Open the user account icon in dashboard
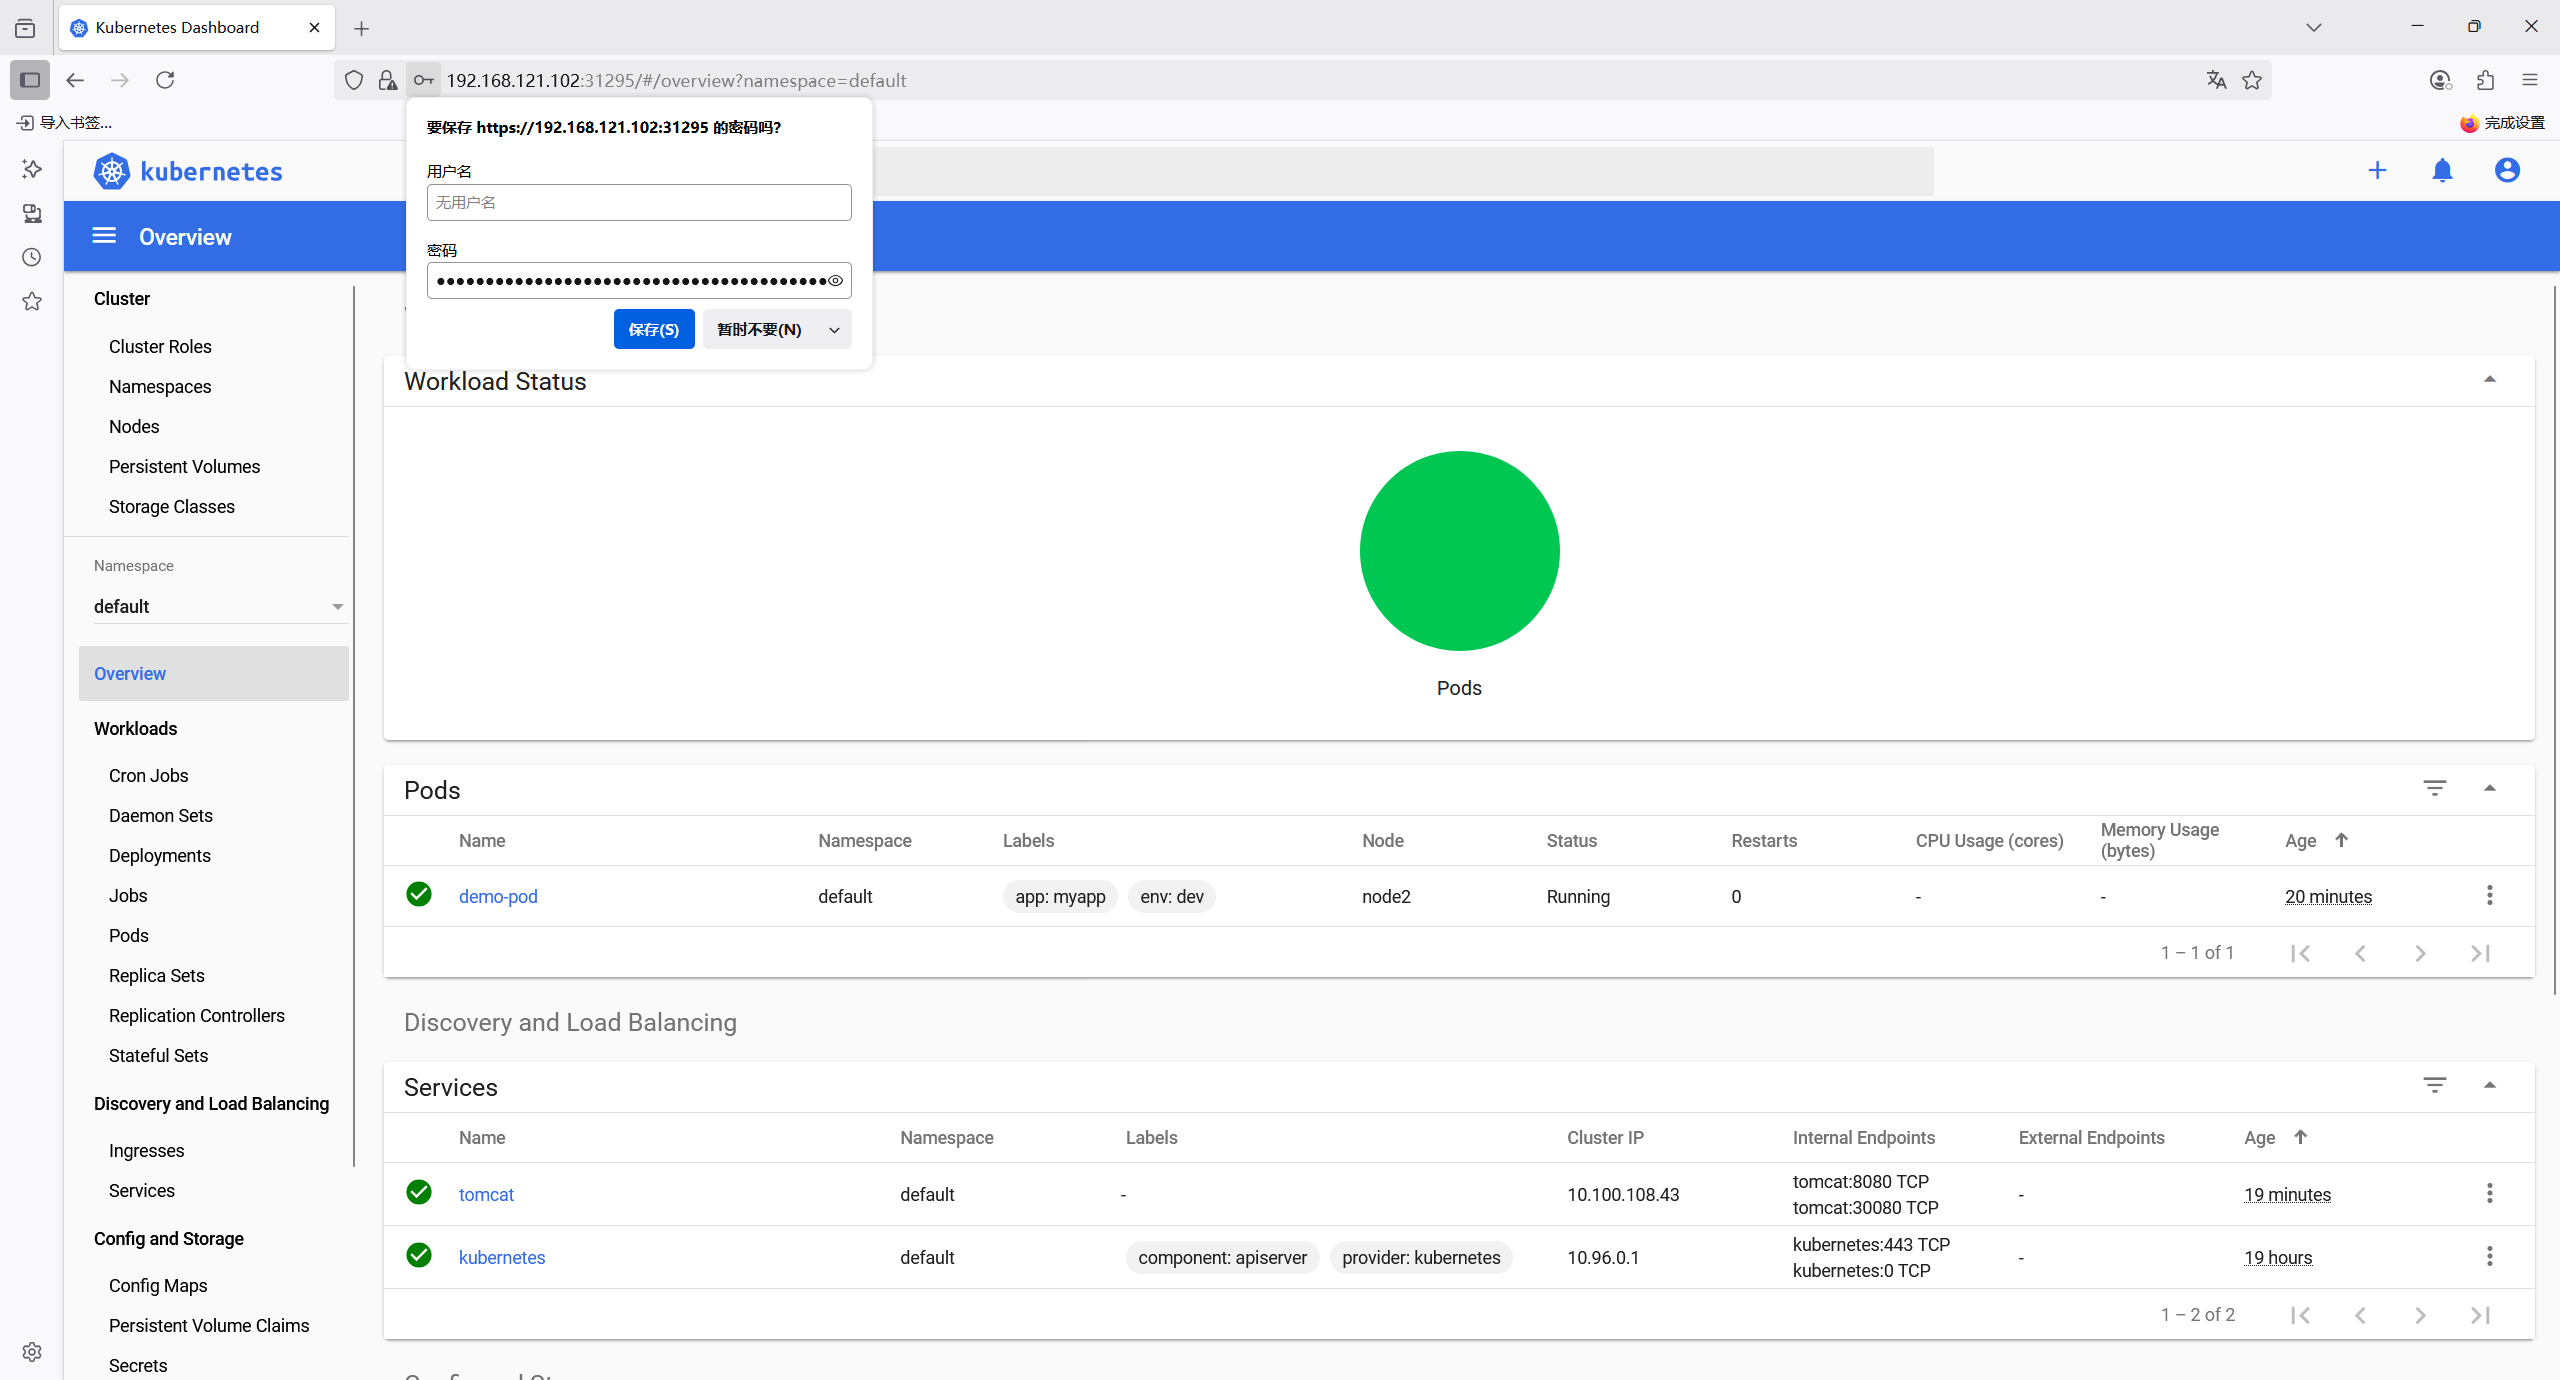Viewport: 2560px width, 1380px height. point(2507,171)
